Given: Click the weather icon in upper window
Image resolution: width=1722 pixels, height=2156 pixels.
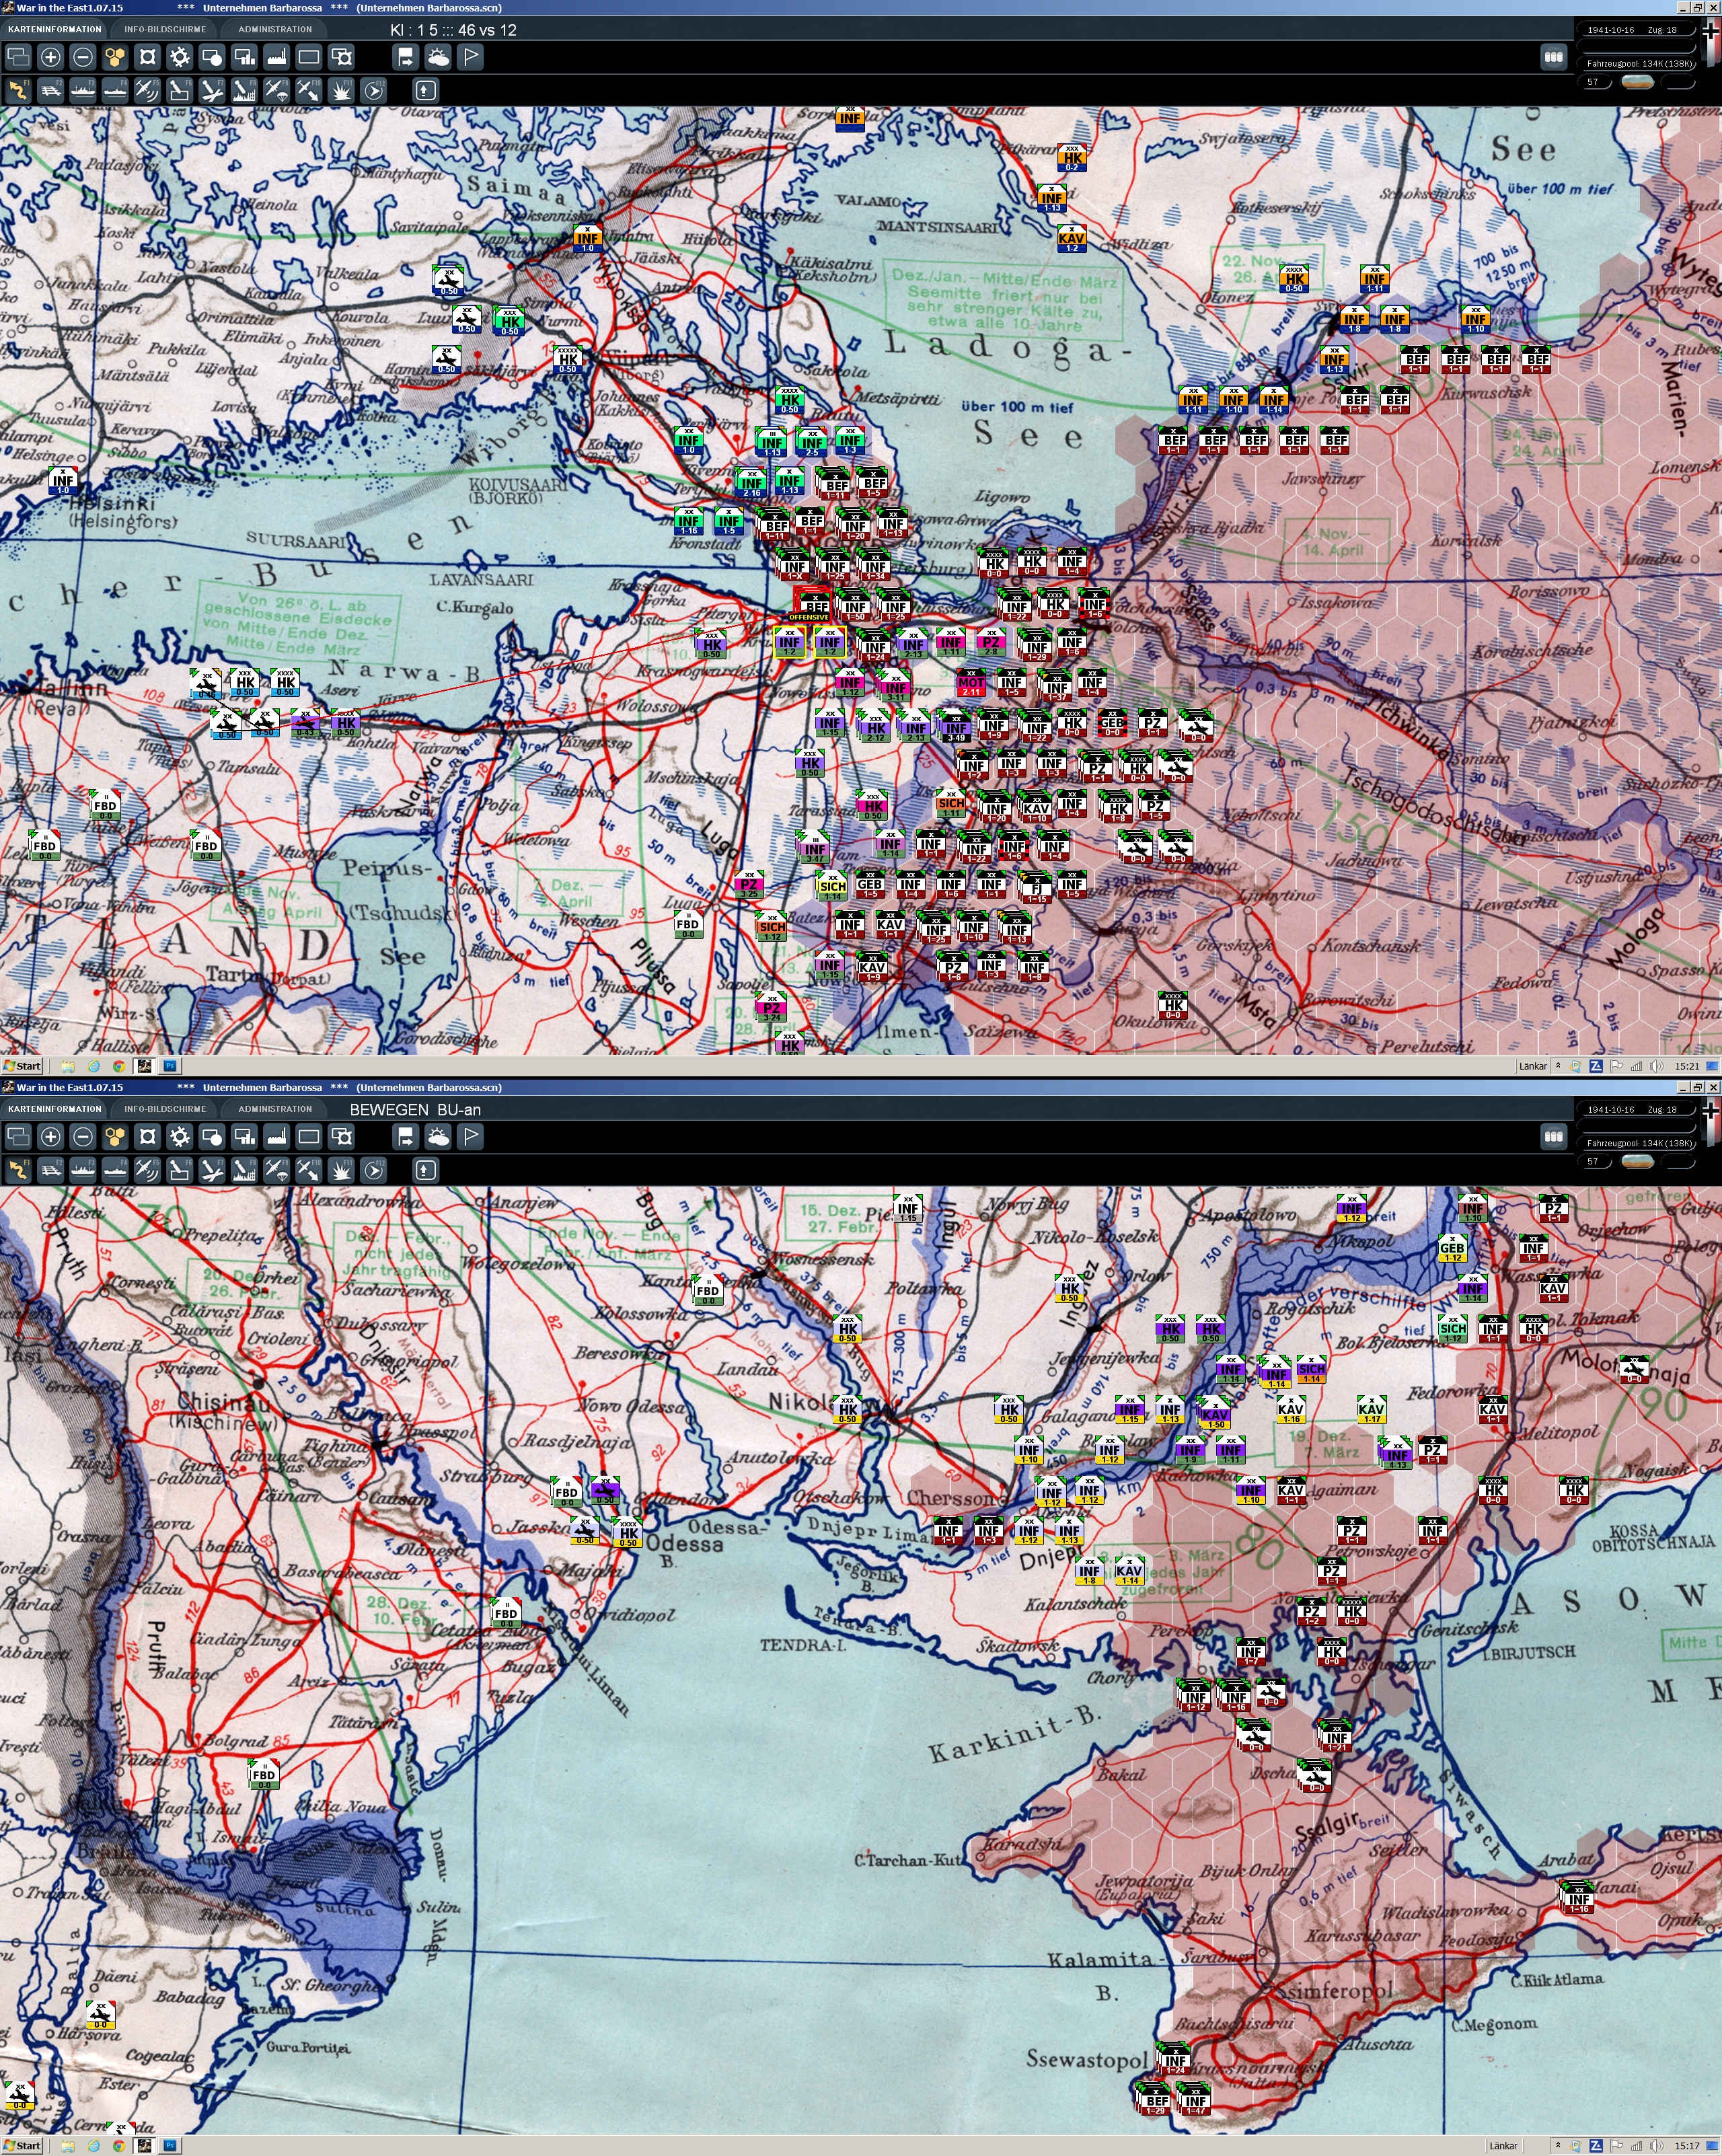Looking at the screenshot, I should (438, 57).
